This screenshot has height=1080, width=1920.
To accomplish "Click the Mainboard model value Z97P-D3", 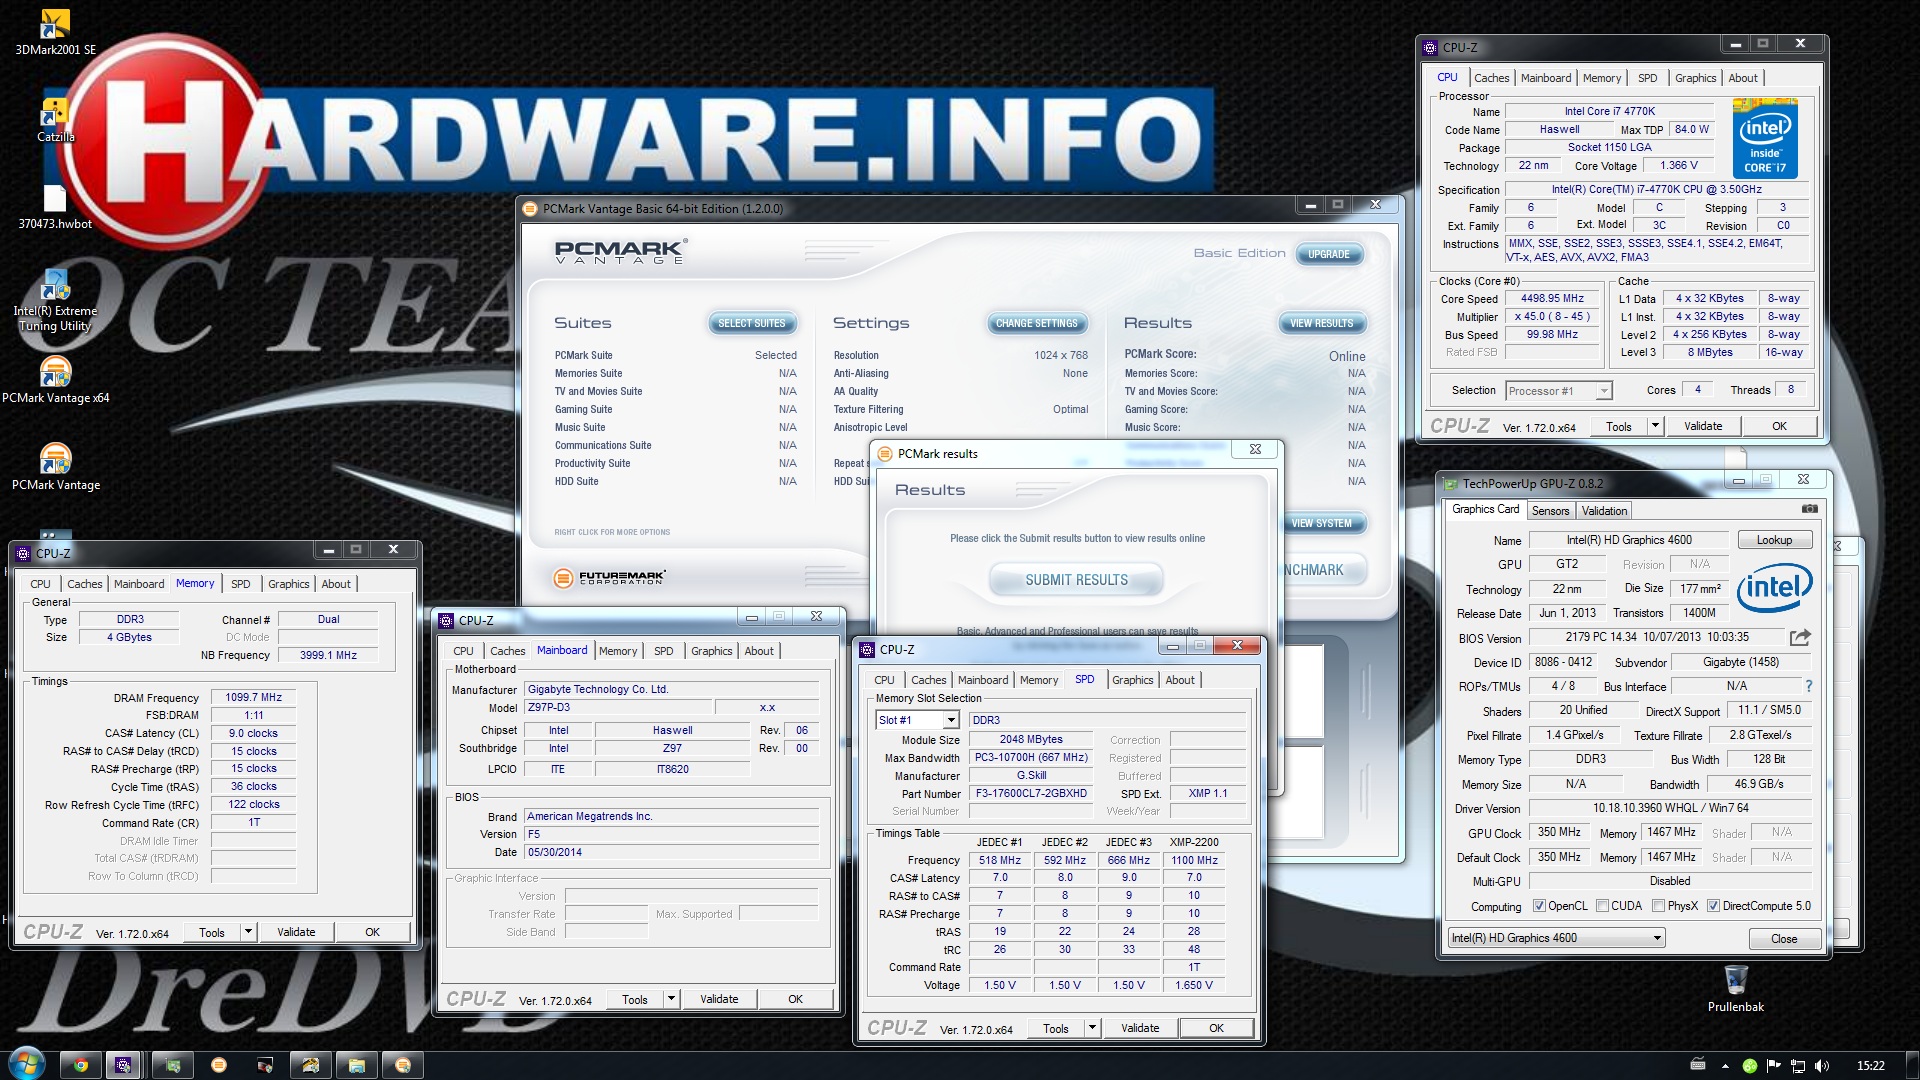I will (x=619, y=707).
